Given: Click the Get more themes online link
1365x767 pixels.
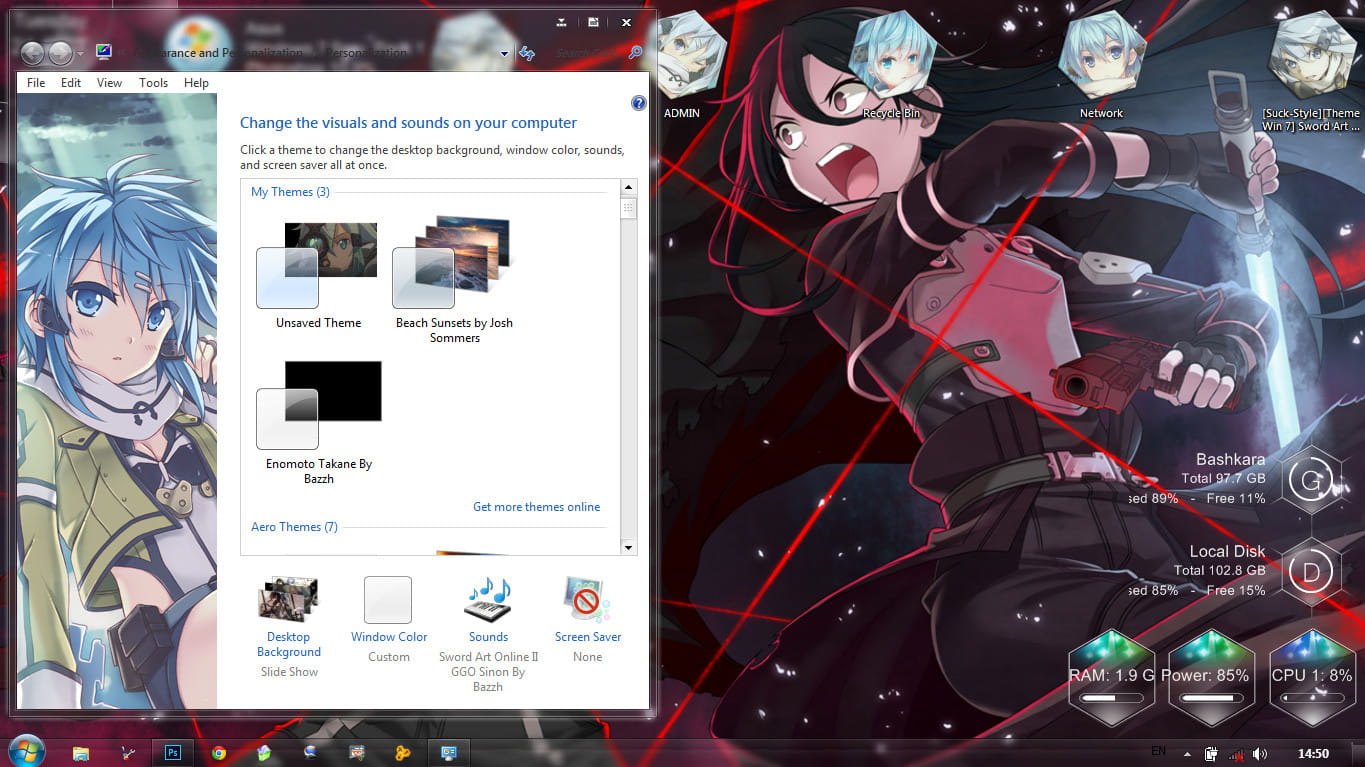Looking at the screenshot, I should 537,507.
